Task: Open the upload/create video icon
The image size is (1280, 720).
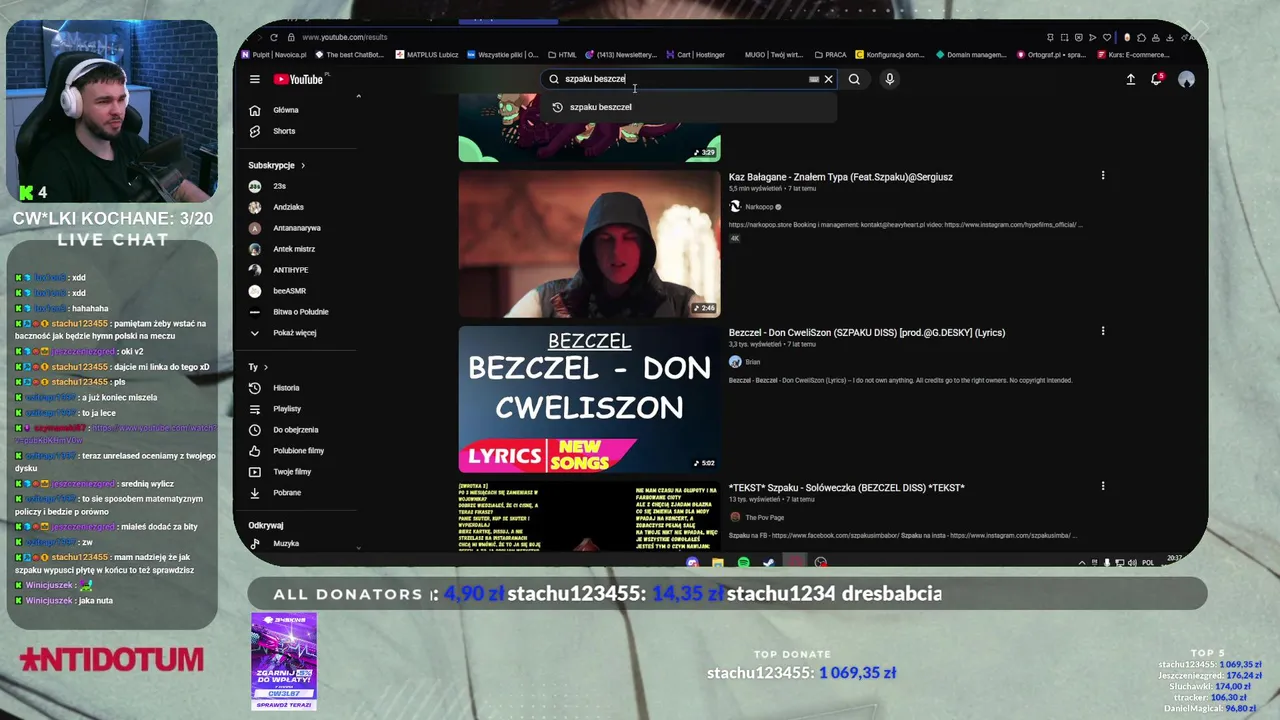Action: [1131, 79]
